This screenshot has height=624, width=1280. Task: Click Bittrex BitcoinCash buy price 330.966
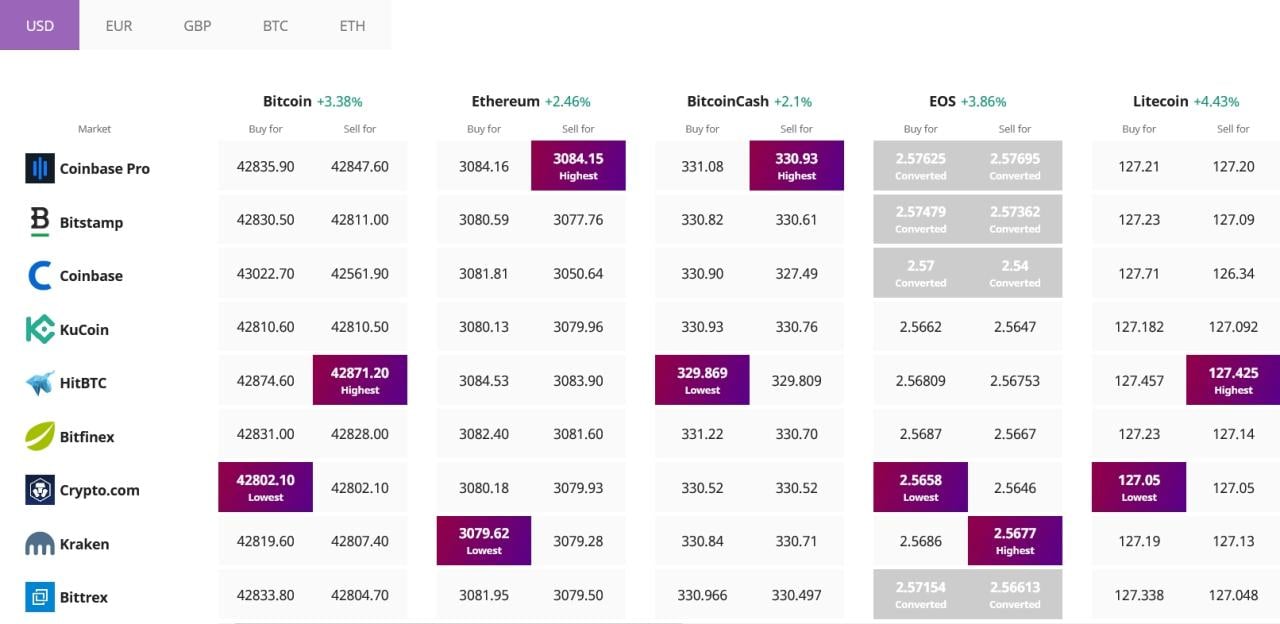tap(702, 595)
